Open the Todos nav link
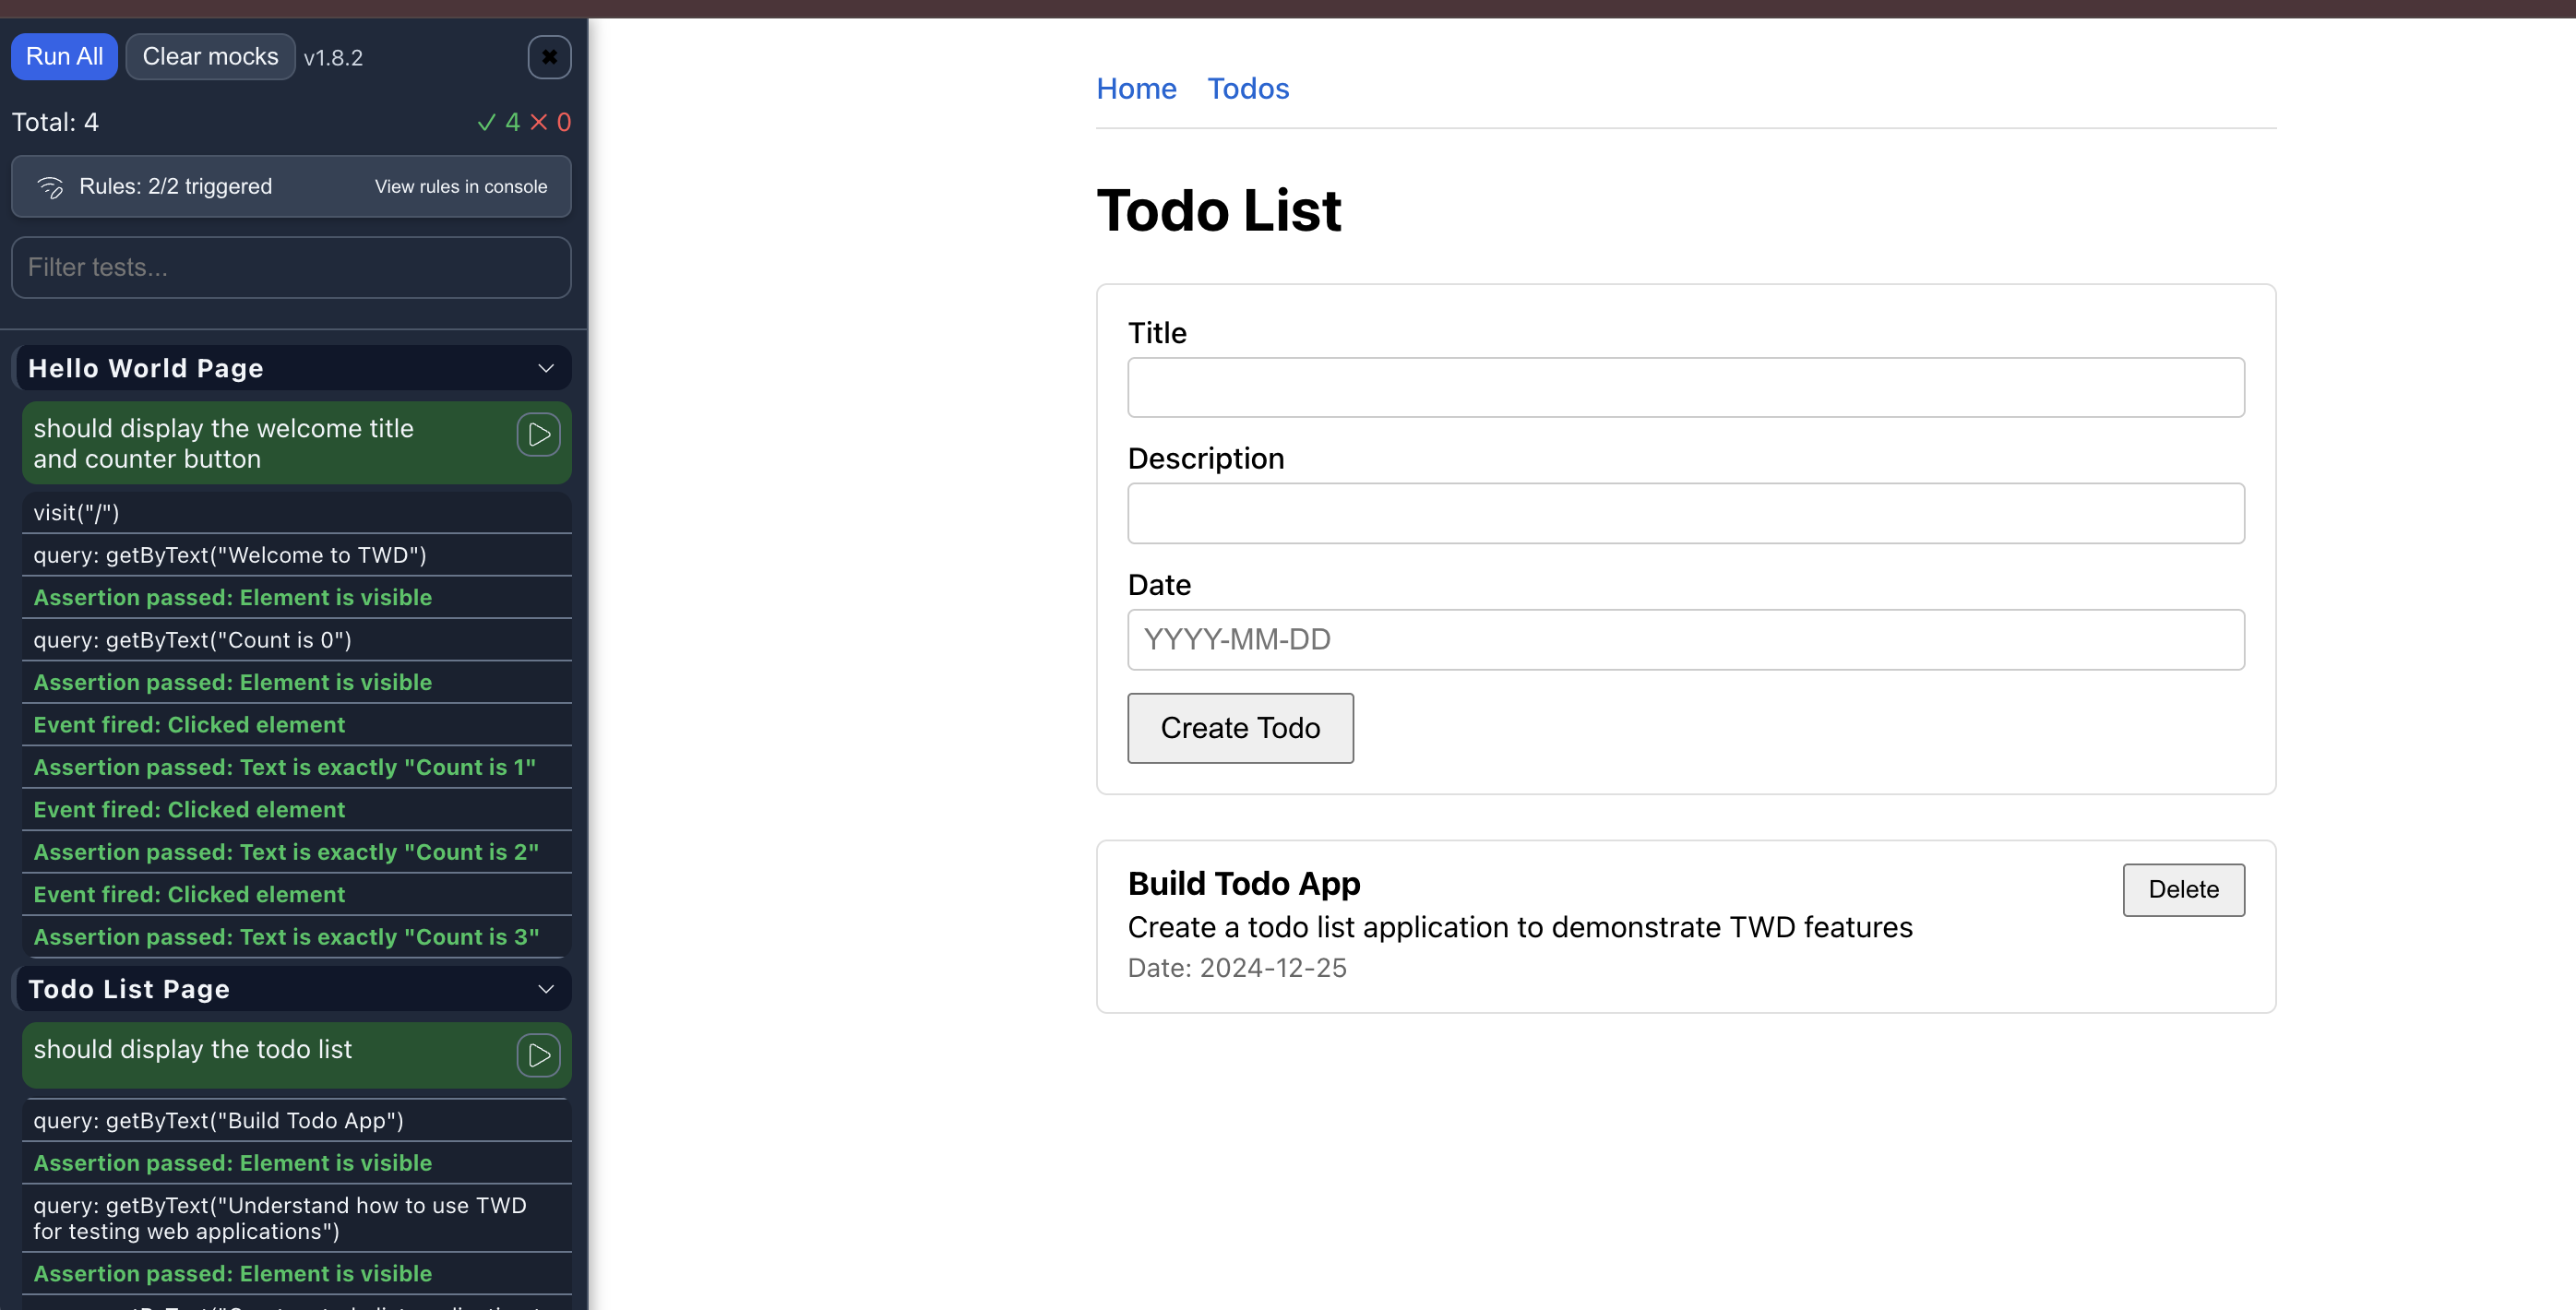 pyautogui.click(x=1248, y=89)
